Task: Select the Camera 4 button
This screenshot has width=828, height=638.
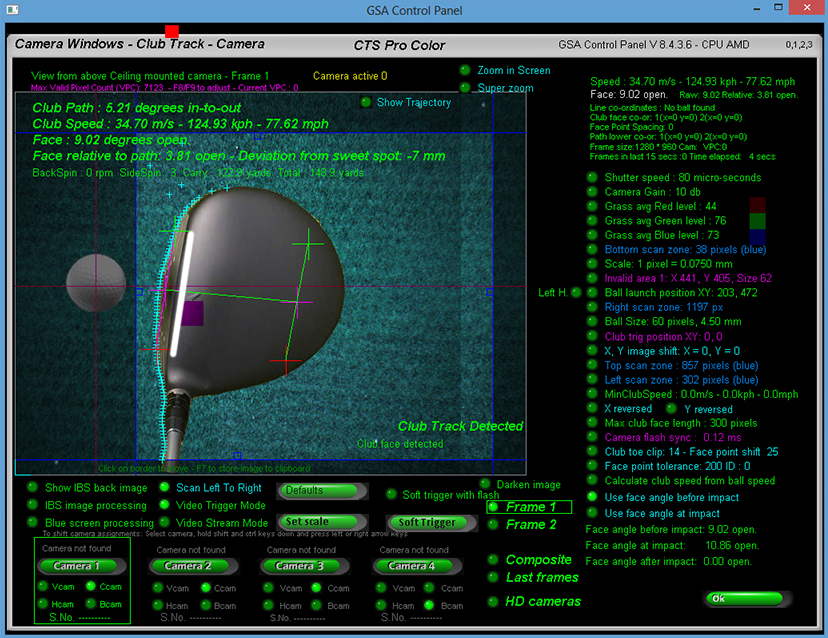Action: point(417,566)
